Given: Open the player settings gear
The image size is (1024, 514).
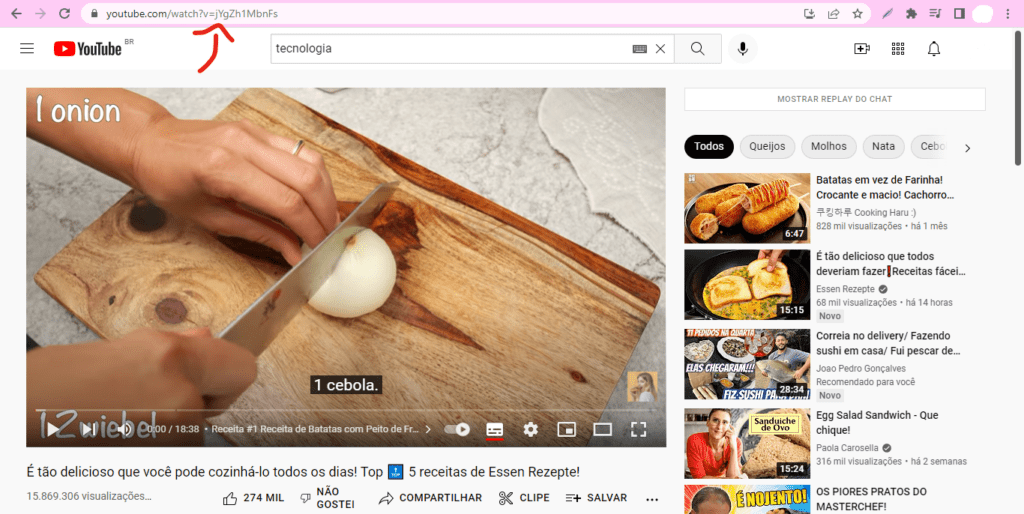Looking at the screenshot, I should (x=531, y=429).
